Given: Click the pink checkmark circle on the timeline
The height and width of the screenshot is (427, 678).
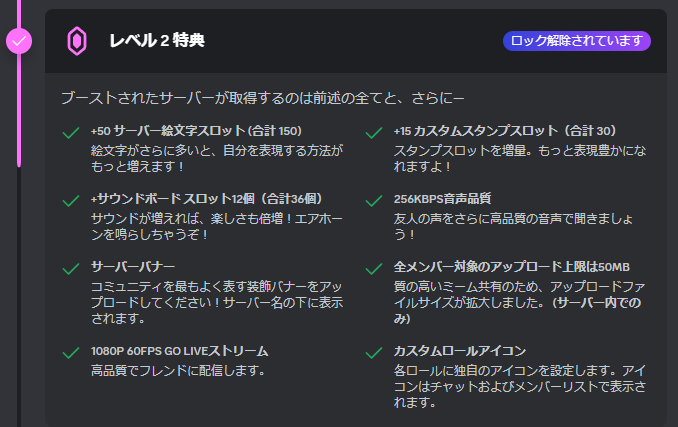Looking at the screenshot, I should click(x=19, y=41).
